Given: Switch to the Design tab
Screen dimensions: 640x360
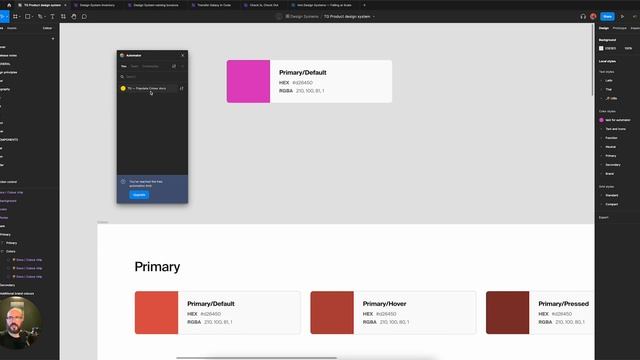Looking at the screenshot, I should pyautogui.click(x=604, y=28).
